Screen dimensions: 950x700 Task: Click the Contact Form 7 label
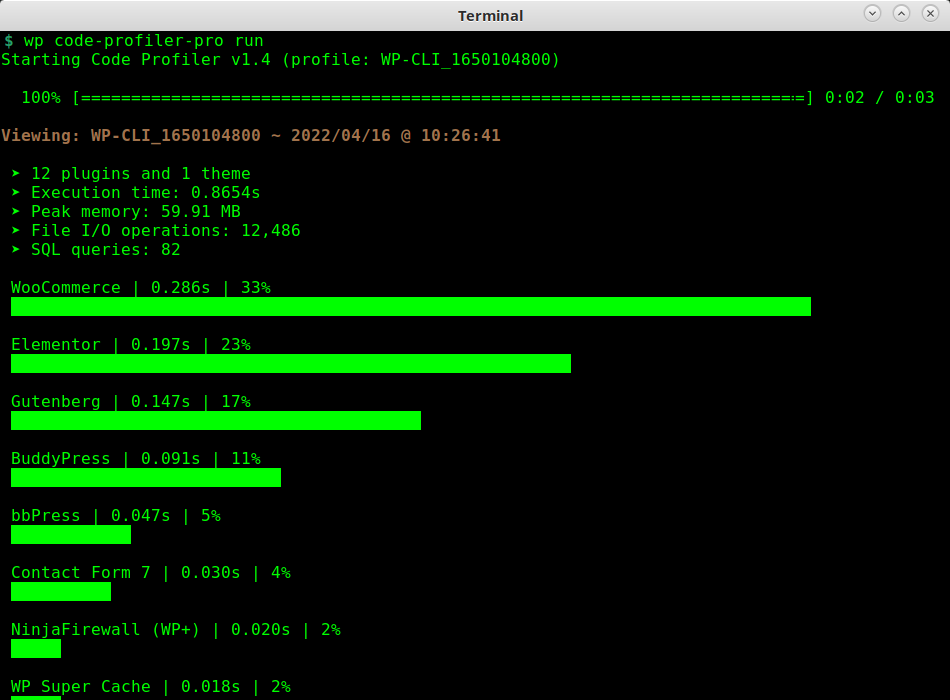151,573
